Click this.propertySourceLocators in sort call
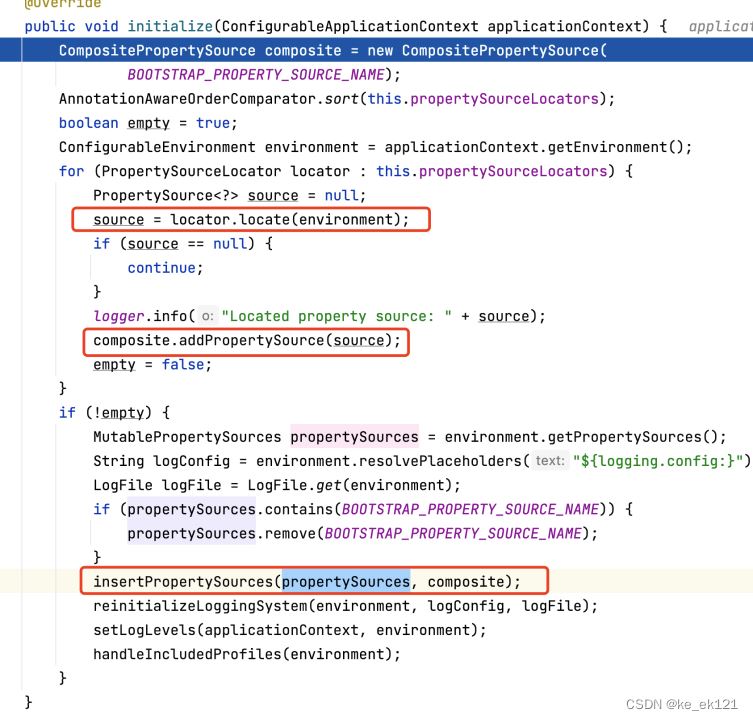The height and width of the screenshot is (720, 753). click(x=483, y=99)
